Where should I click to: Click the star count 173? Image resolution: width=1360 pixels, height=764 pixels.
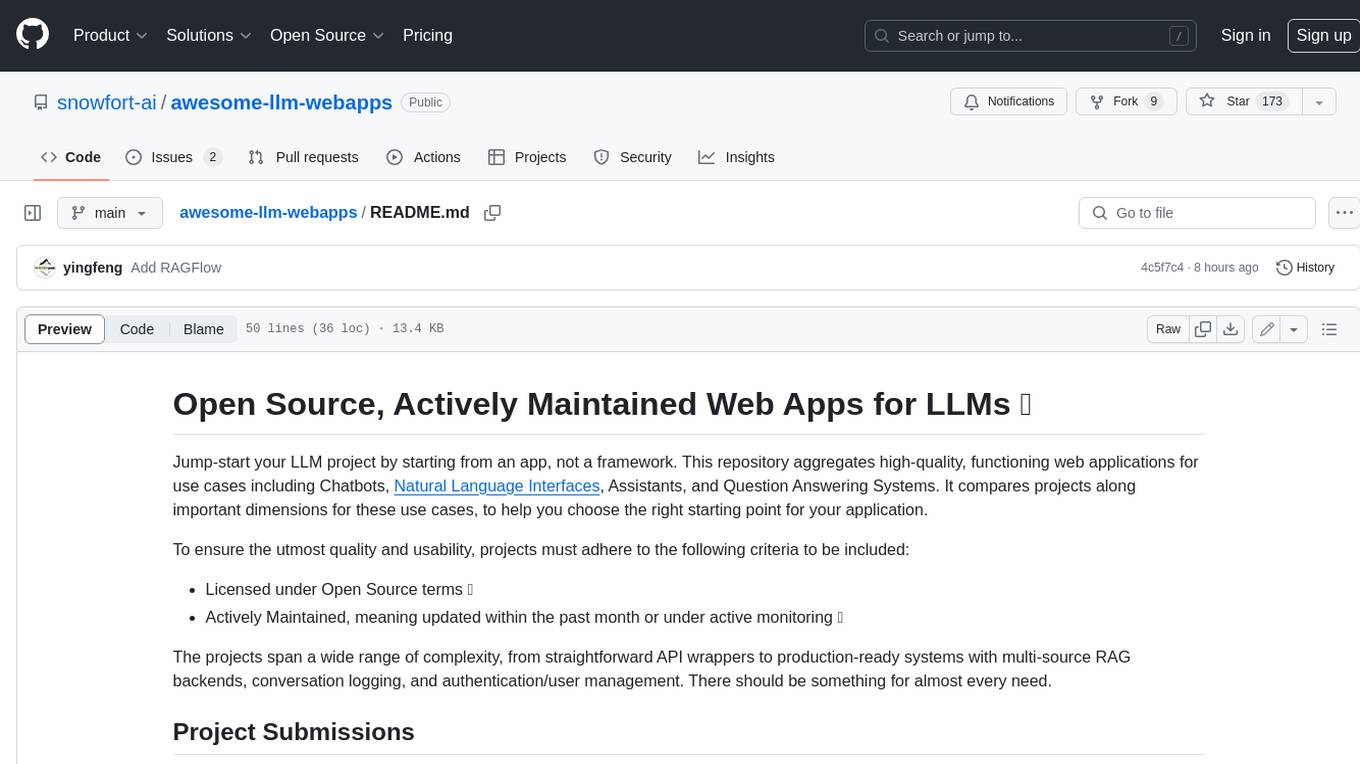[x=1272, y=102]
